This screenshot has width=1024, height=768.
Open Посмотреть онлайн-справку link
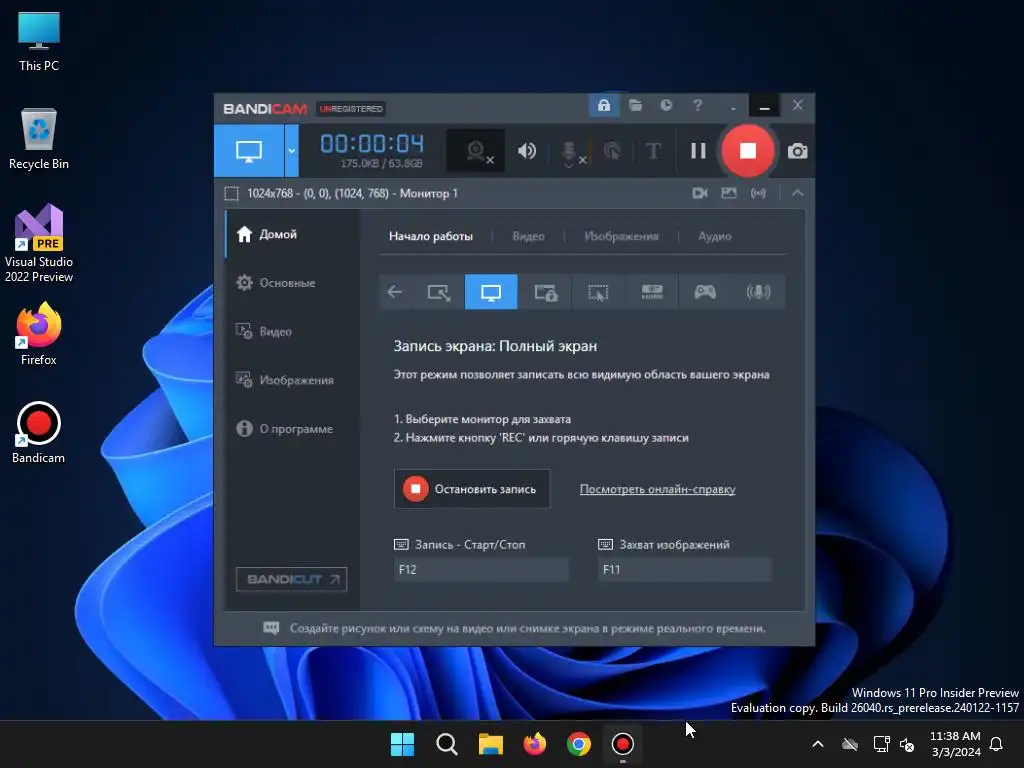pyautogui.click(x=658, y=489)
